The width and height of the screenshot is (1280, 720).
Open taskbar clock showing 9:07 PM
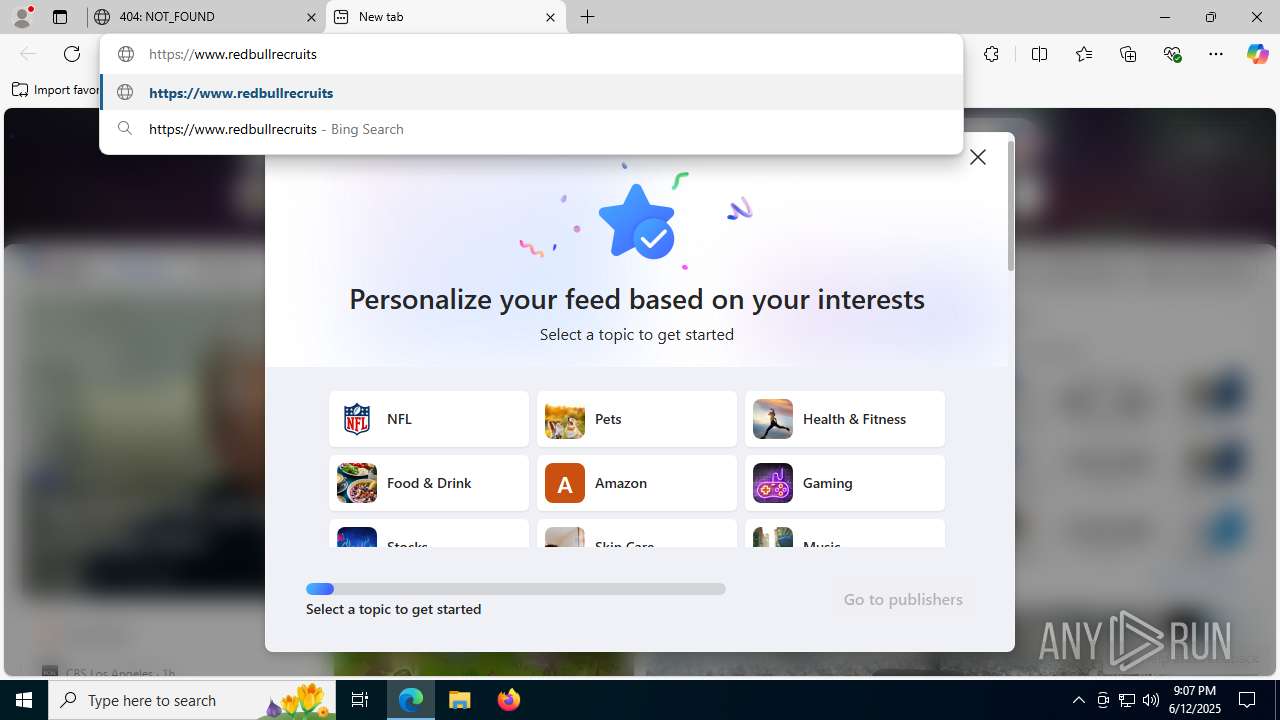coord(1195,700)
